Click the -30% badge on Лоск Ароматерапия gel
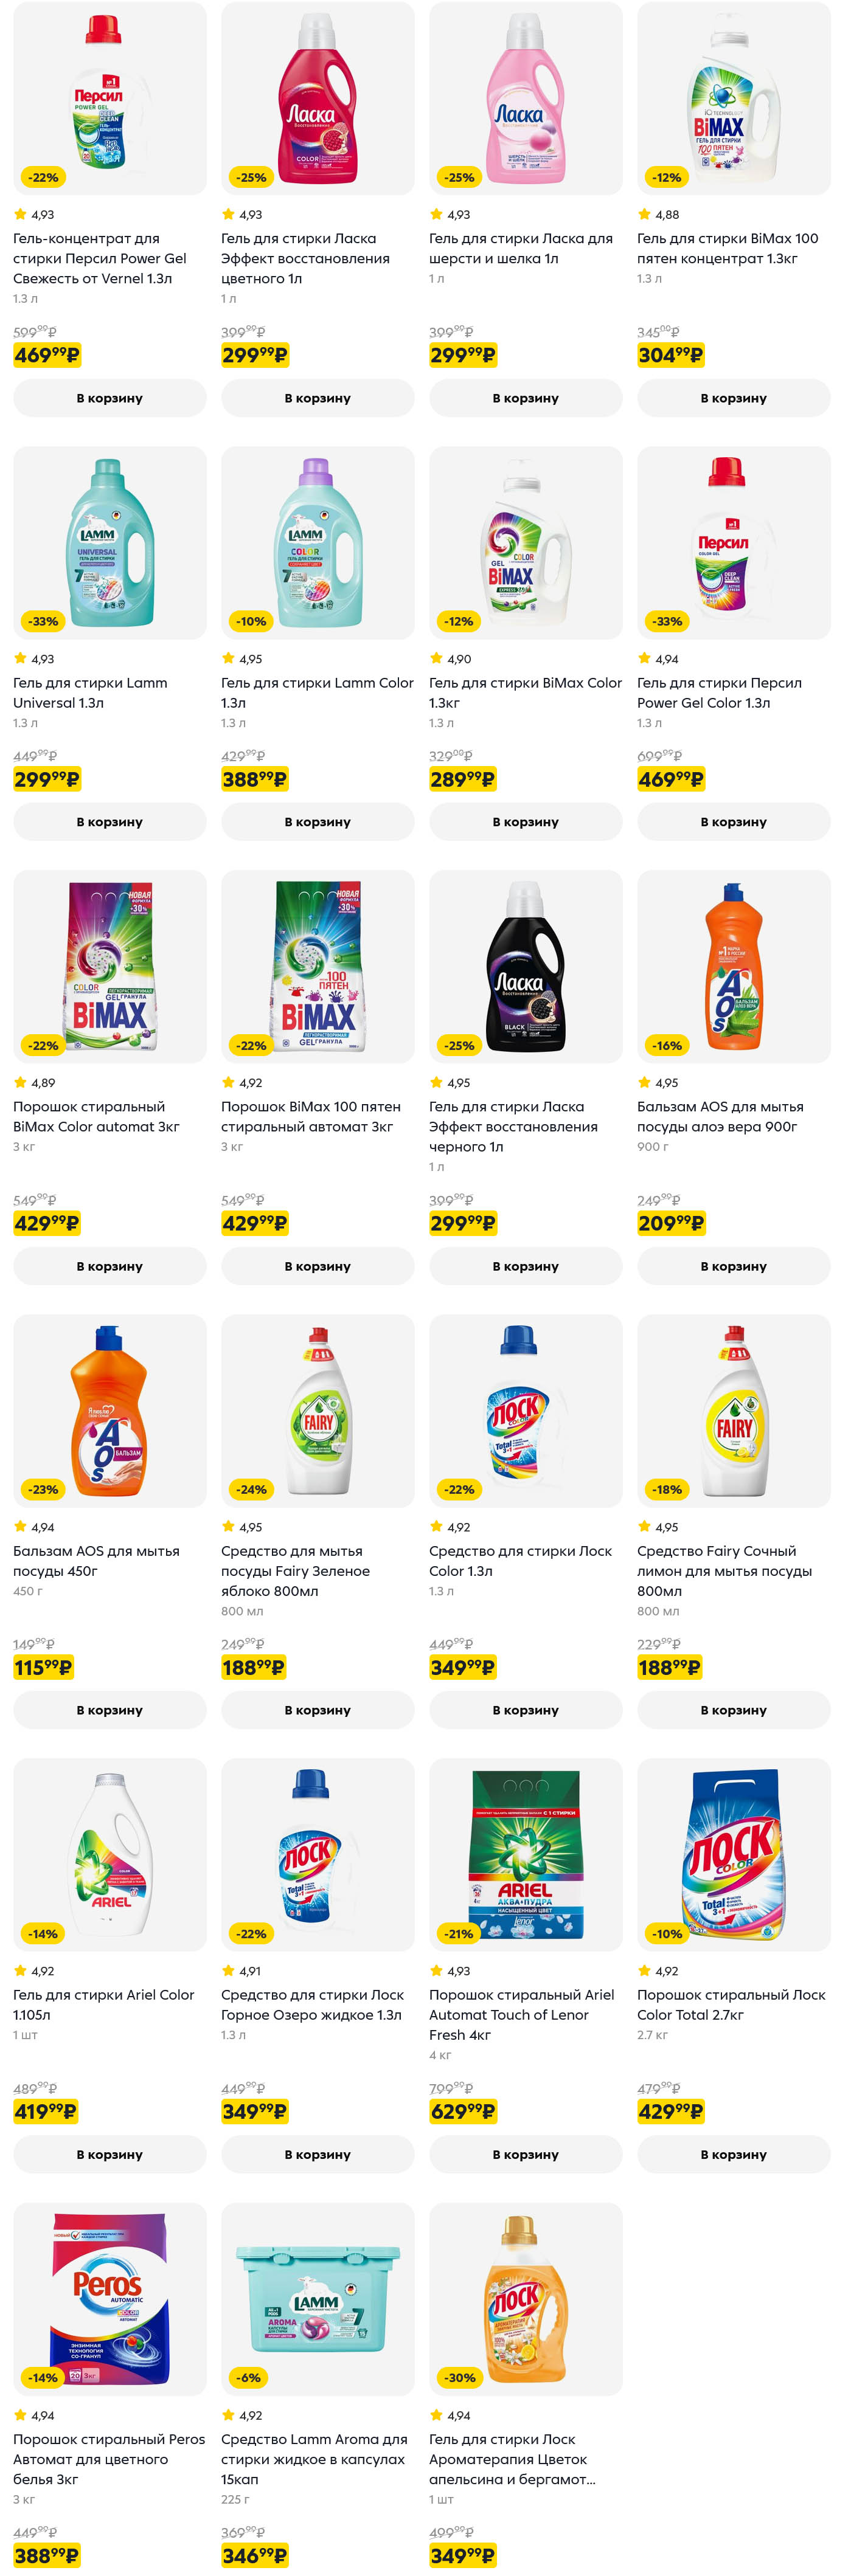Image resolution: width=851 pixels, height=2576 pixels. coord(459,2377)
